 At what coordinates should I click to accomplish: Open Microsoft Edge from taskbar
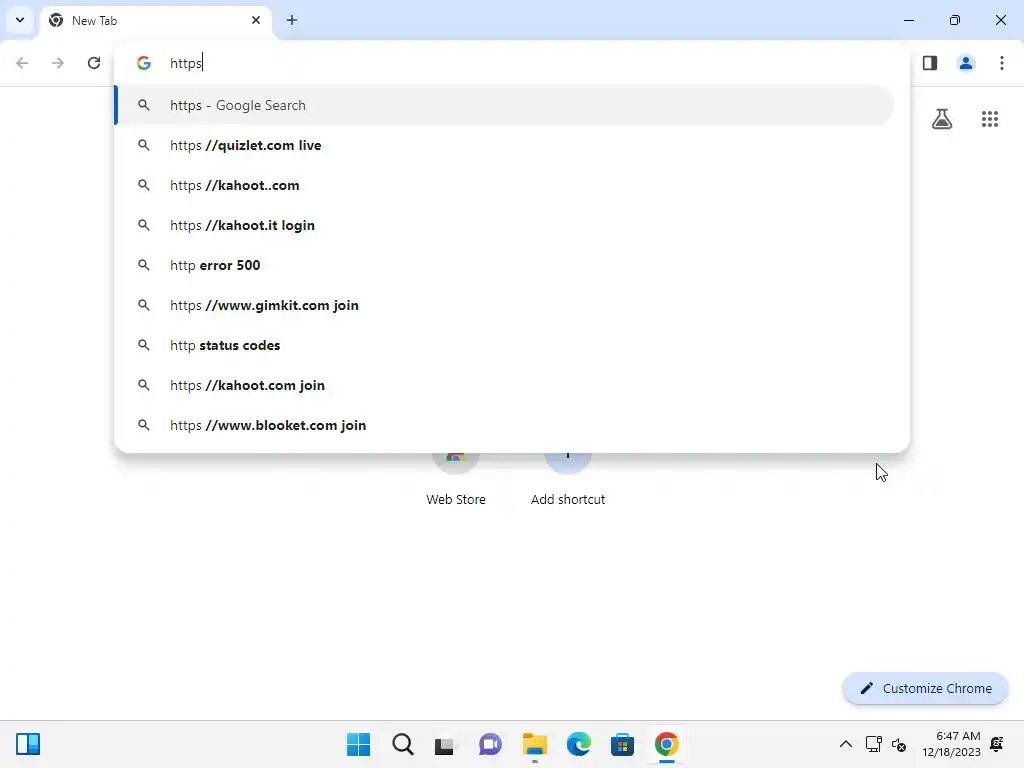(578, 744)
